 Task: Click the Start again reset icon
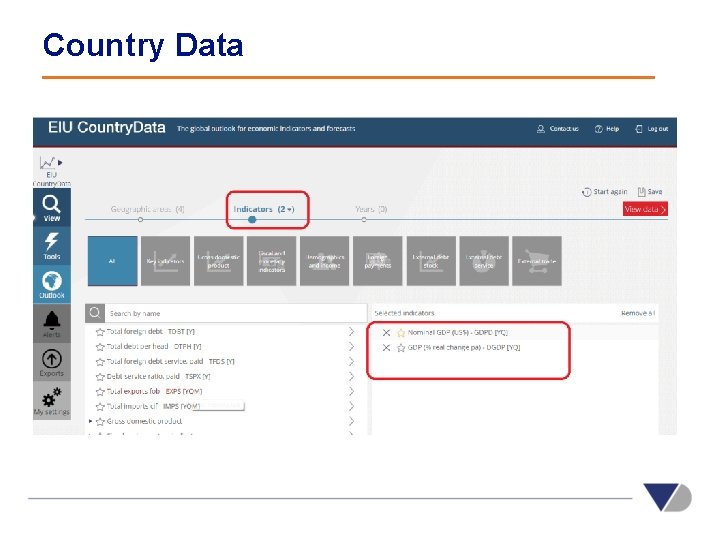click(x=586, y=192)
